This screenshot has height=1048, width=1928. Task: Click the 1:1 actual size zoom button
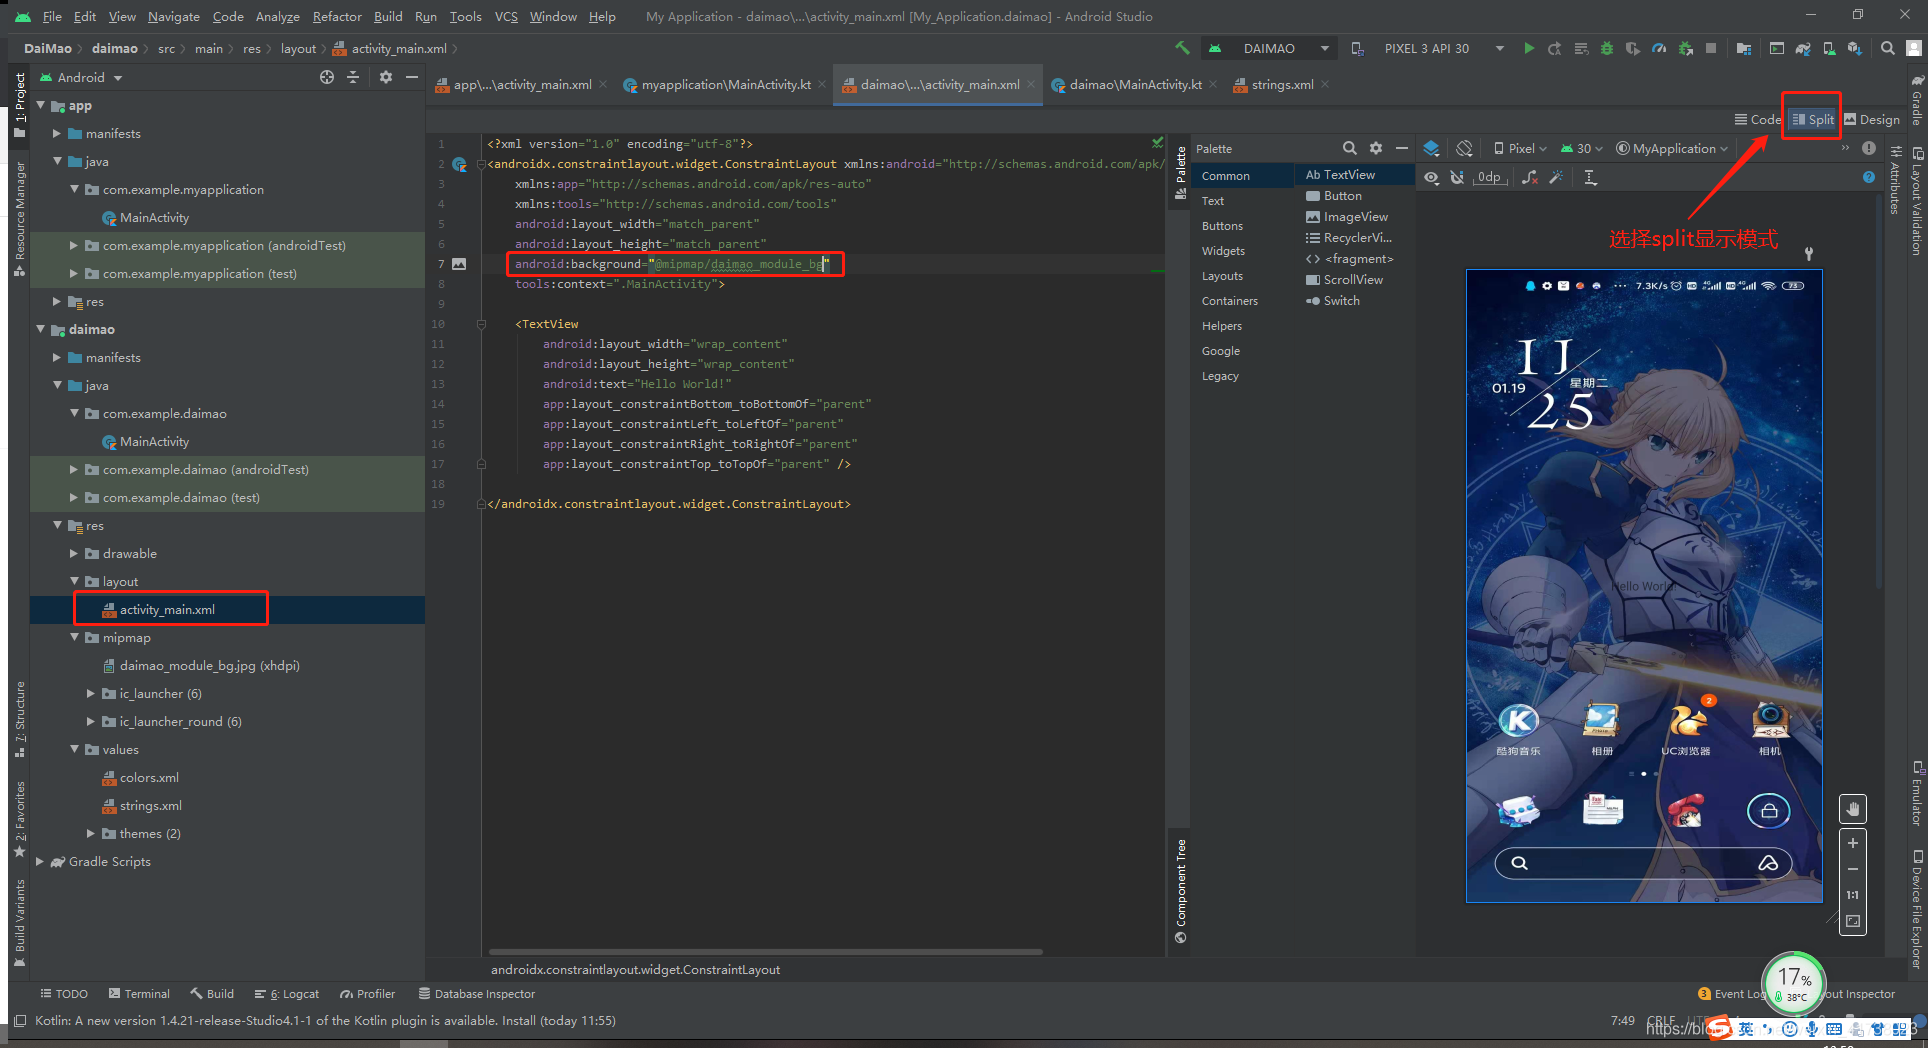(1853, 895)
